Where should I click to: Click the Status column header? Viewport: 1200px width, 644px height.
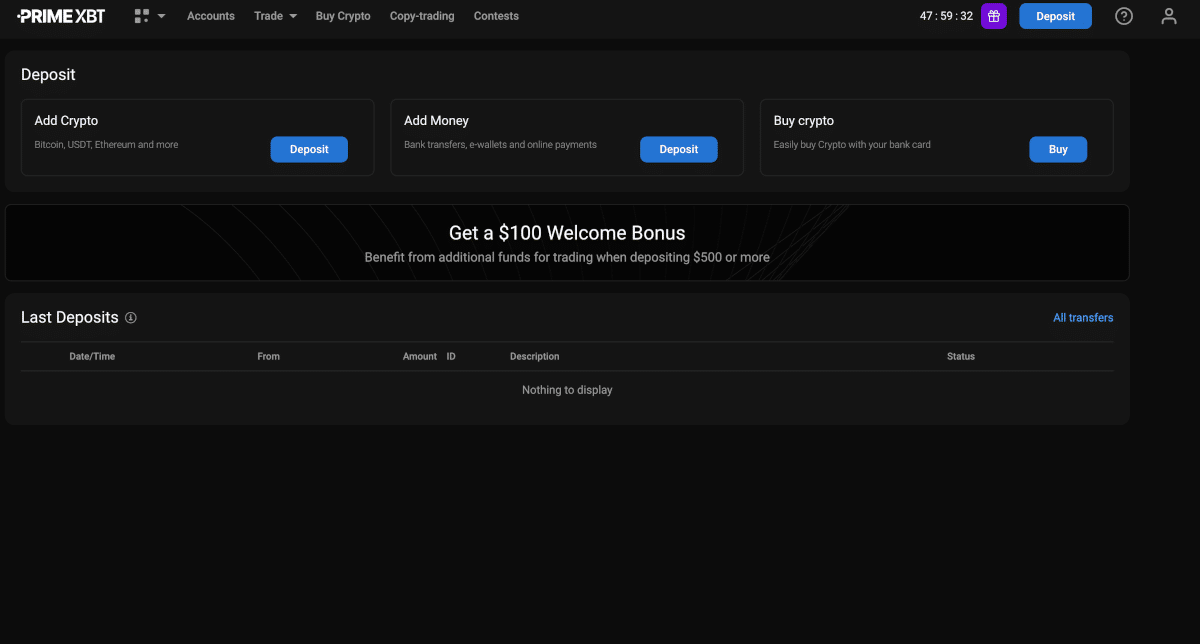pos(961,356)
